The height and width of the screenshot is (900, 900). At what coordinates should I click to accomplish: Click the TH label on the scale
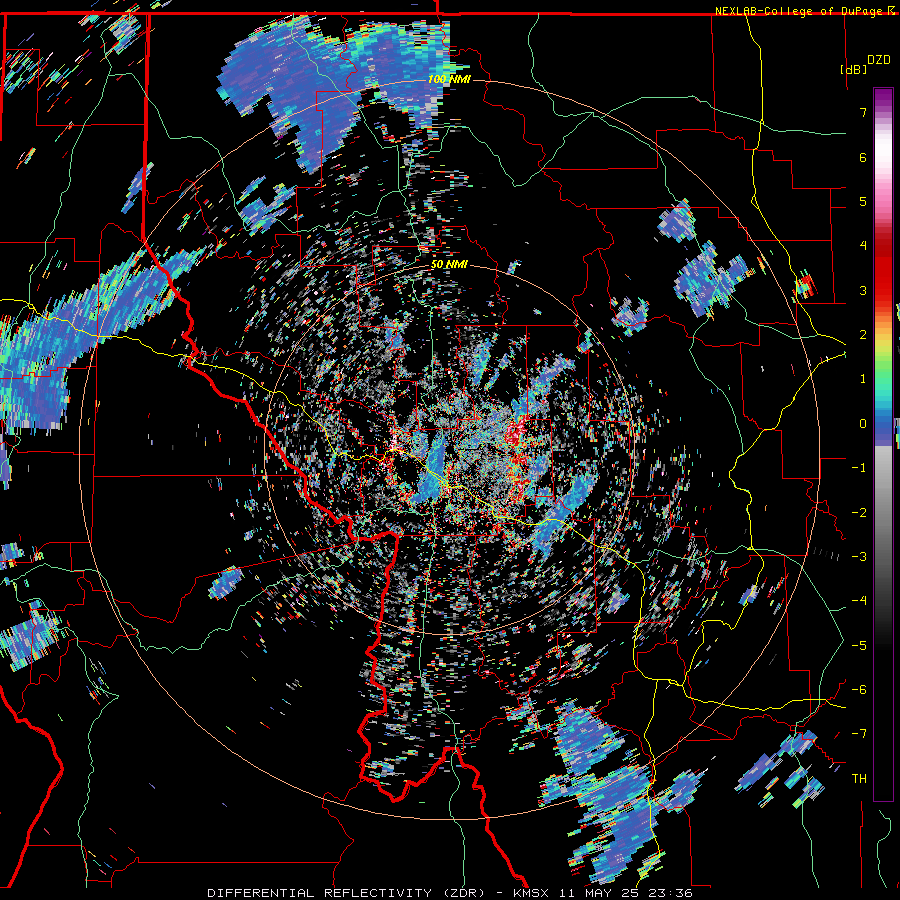859,779
